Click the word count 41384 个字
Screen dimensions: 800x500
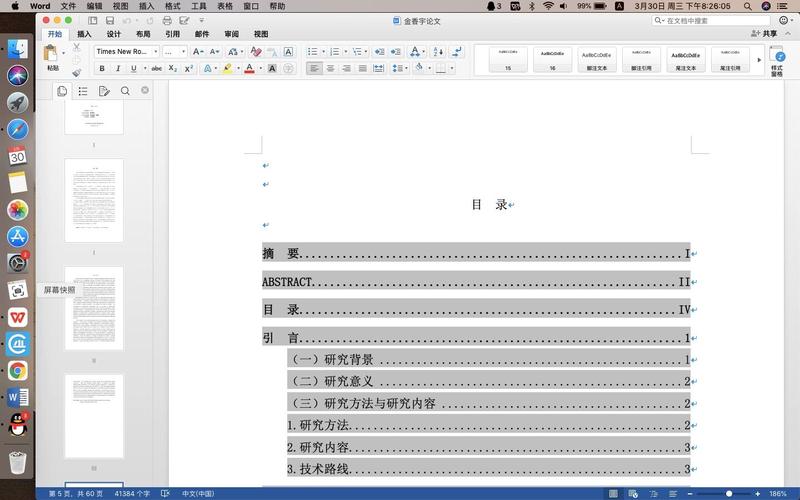[x=132, y=494]
